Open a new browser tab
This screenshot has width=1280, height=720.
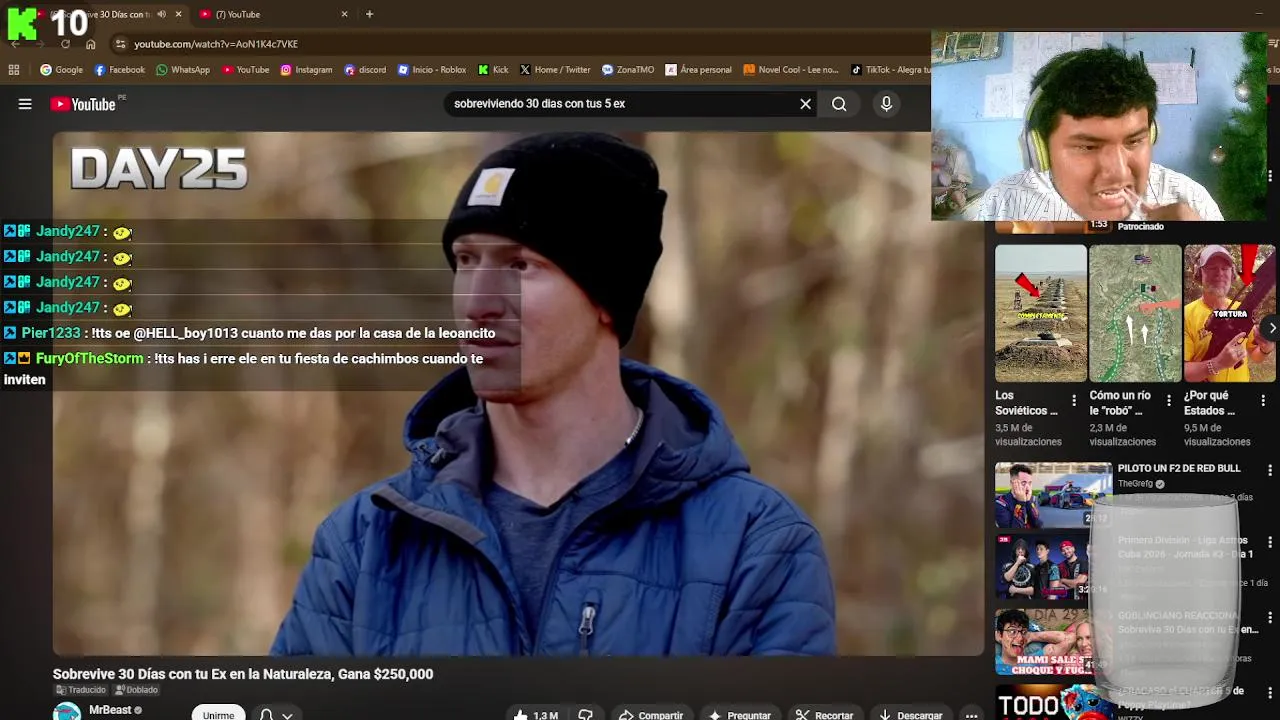tap(369, 14)
